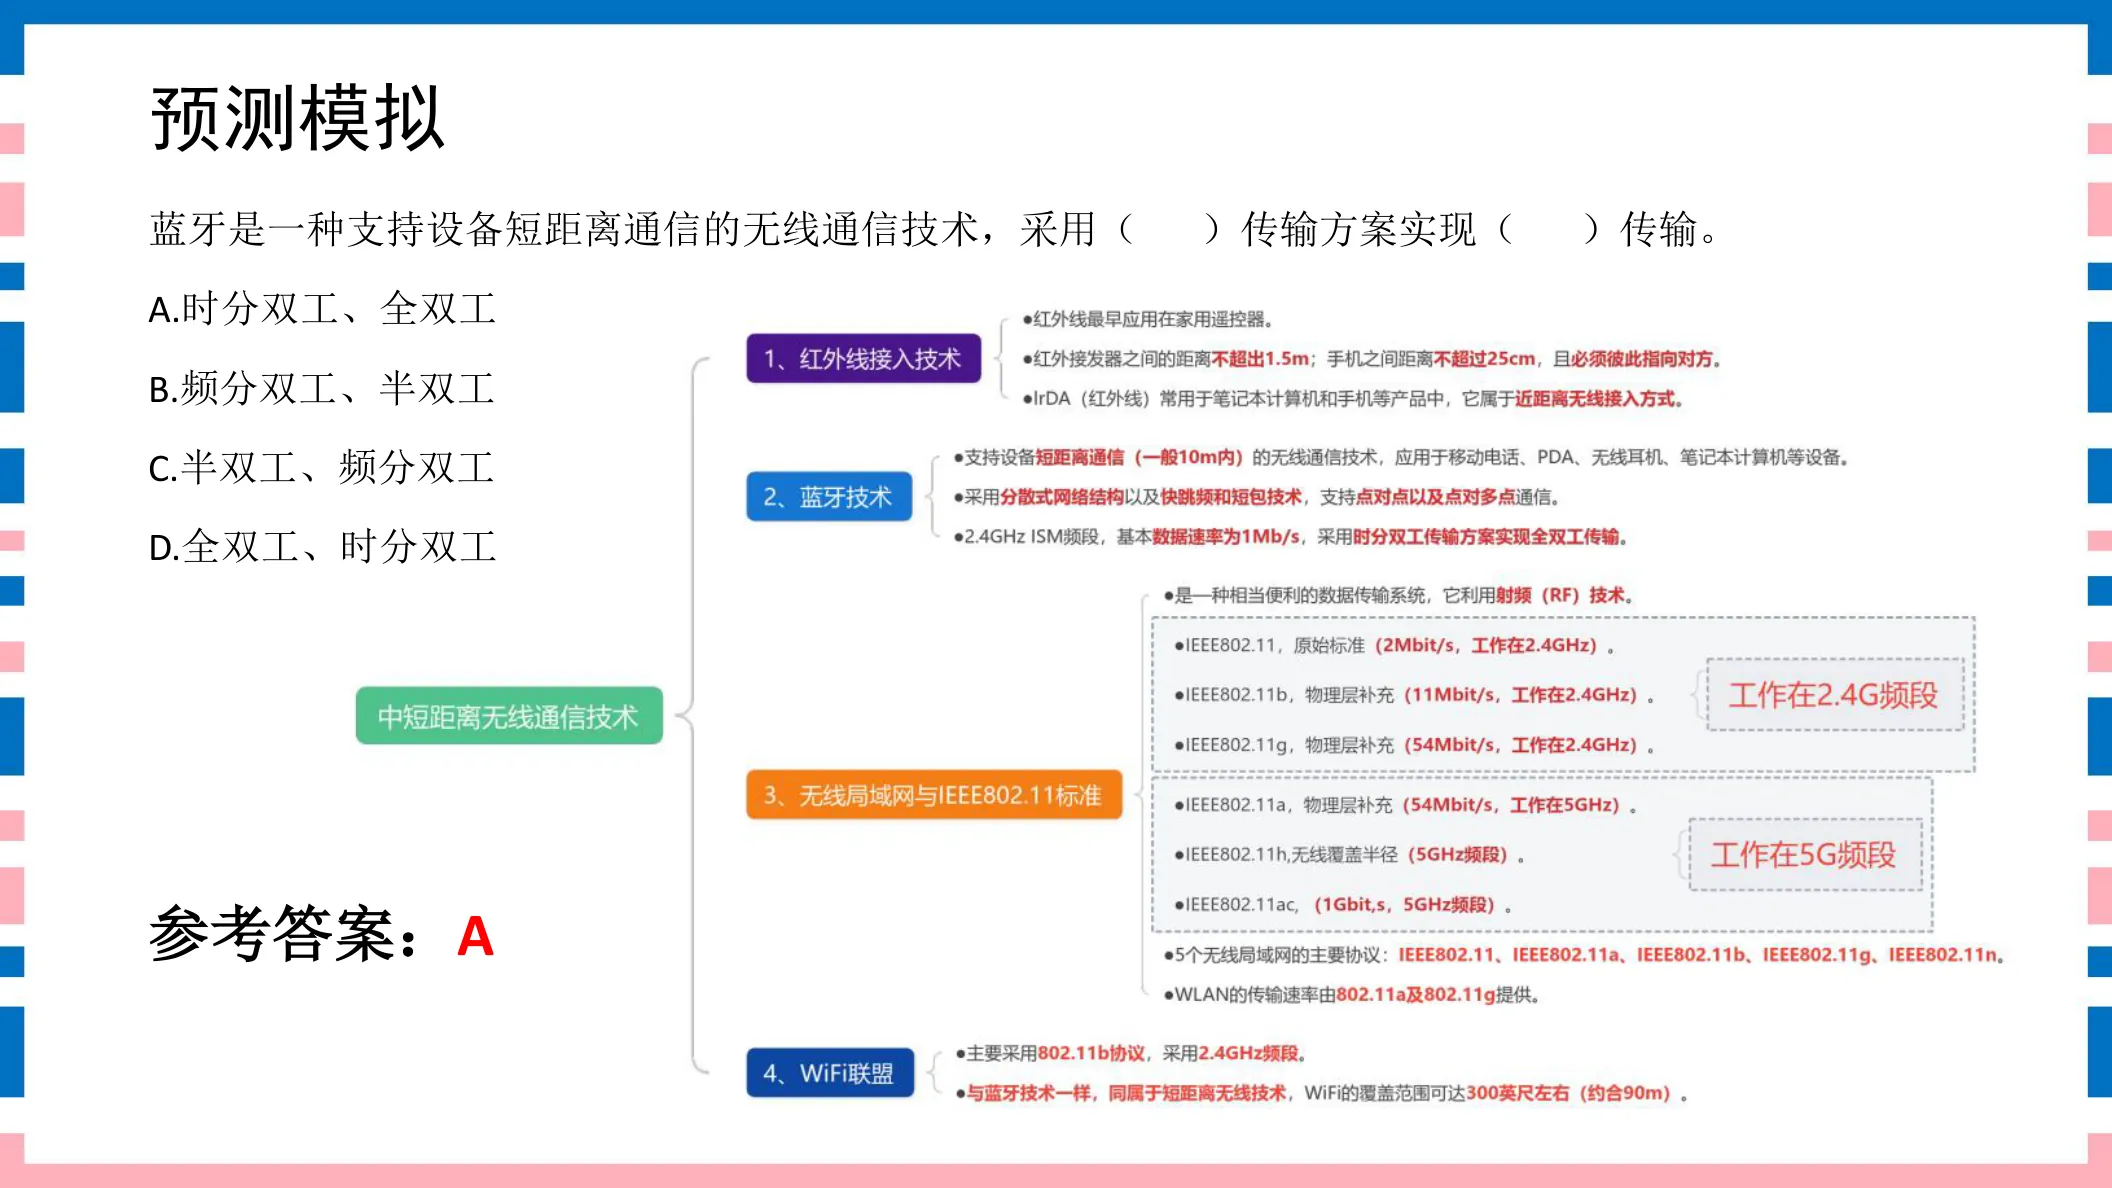
Task: Click the 参考答案 label
Action: click(x=283, y=933)
